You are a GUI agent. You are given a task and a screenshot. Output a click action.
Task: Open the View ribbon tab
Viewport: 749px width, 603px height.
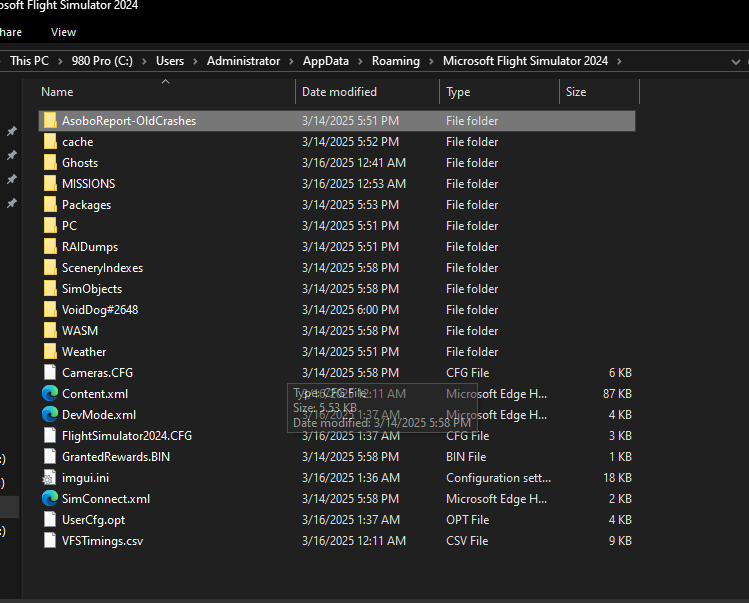click(64, 32)
